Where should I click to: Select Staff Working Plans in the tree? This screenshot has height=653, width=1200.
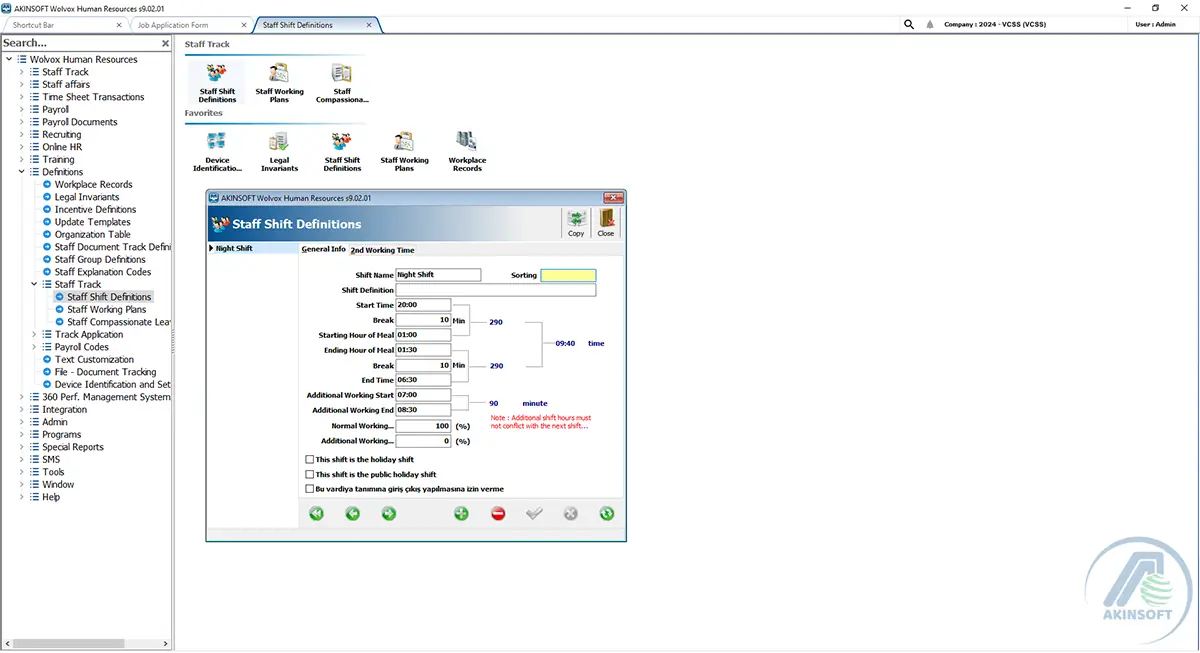[106, 310]
